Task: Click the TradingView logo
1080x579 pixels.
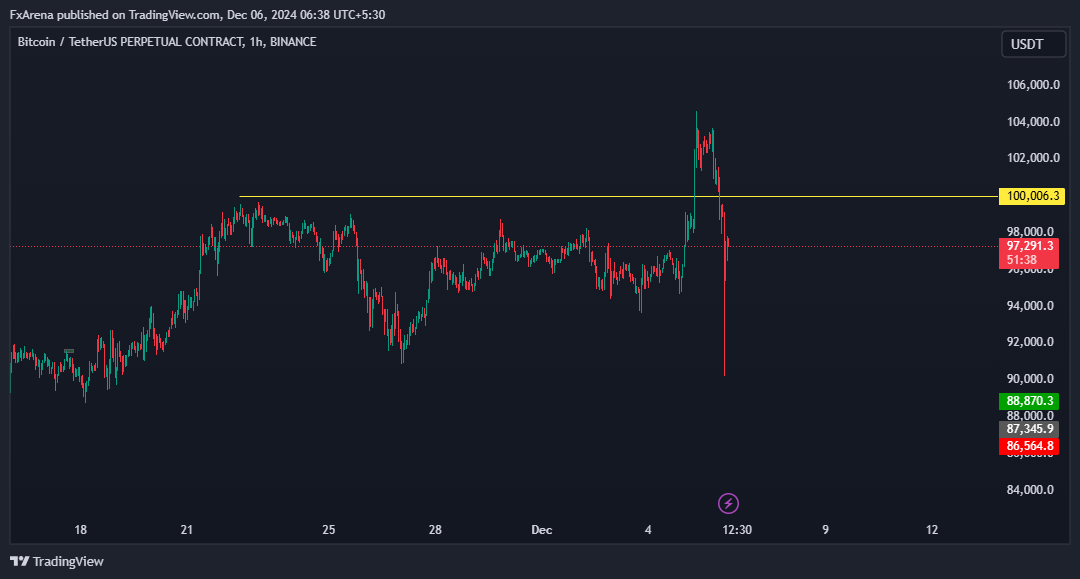Action: tap(56, 562)
